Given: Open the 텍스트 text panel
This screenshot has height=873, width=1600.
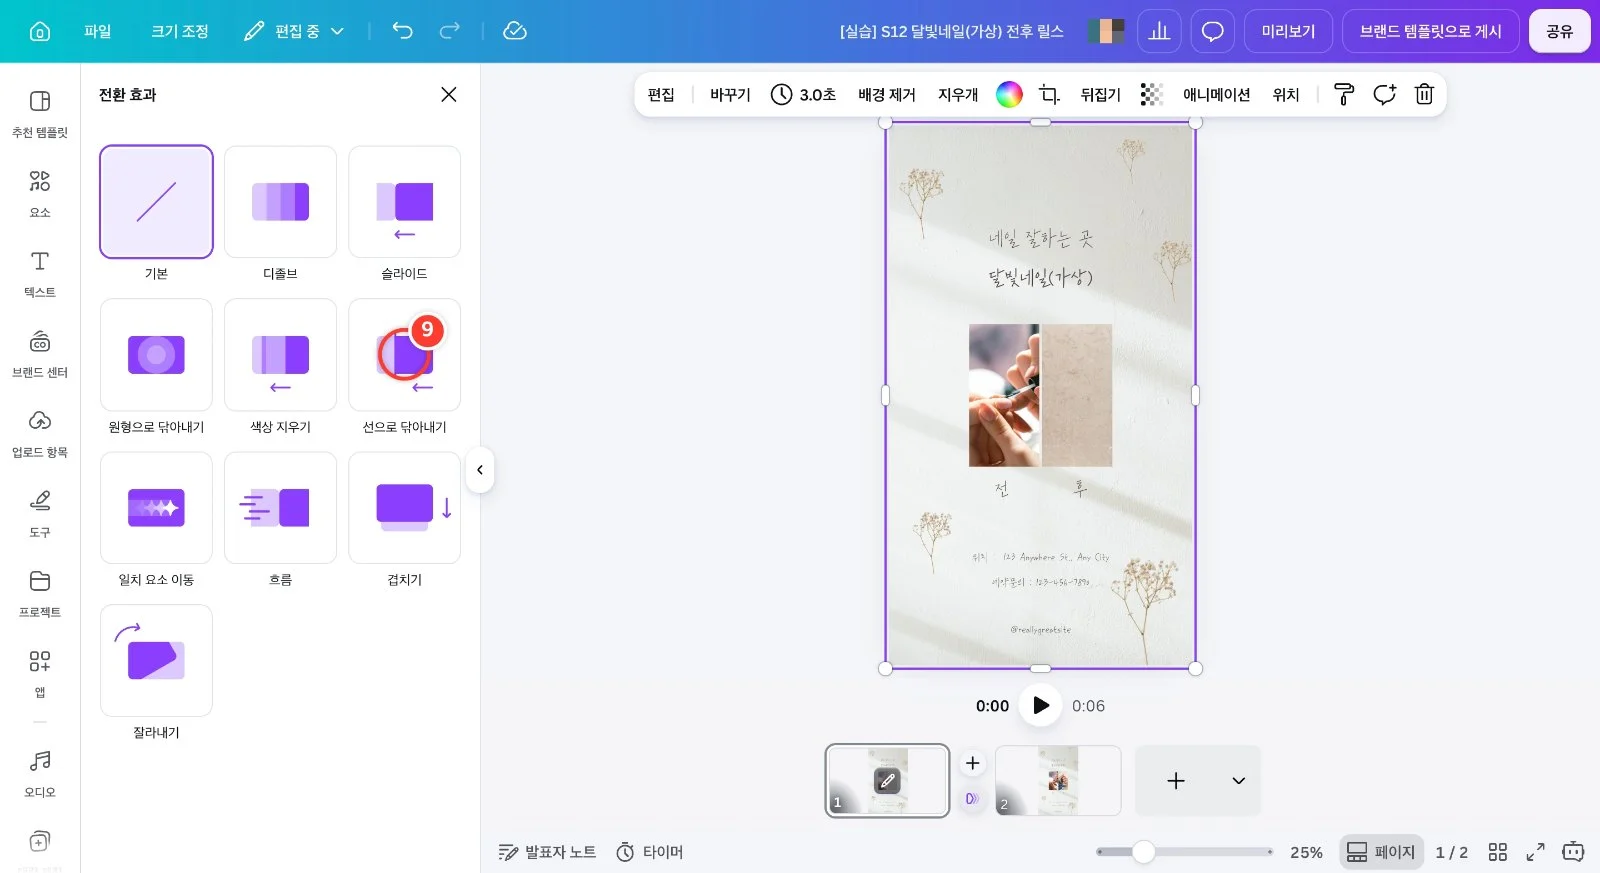Looking at the screenshot, I should click(x=40, y=274).
